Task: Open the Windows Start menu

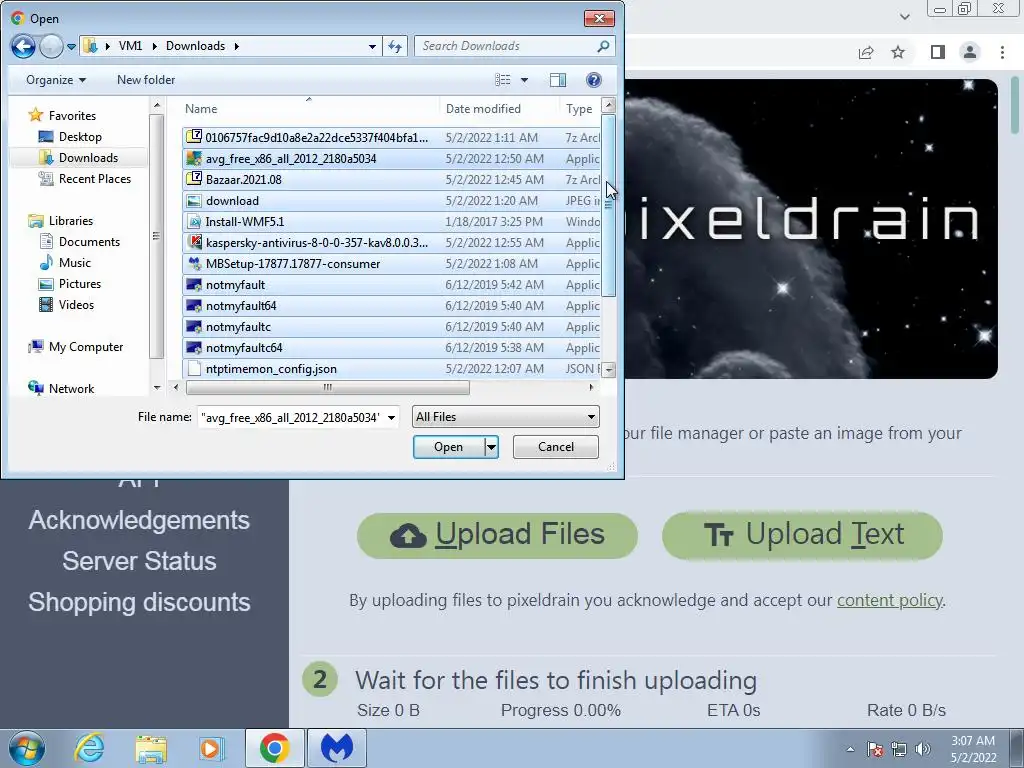Action: click(x=27, y=748)
